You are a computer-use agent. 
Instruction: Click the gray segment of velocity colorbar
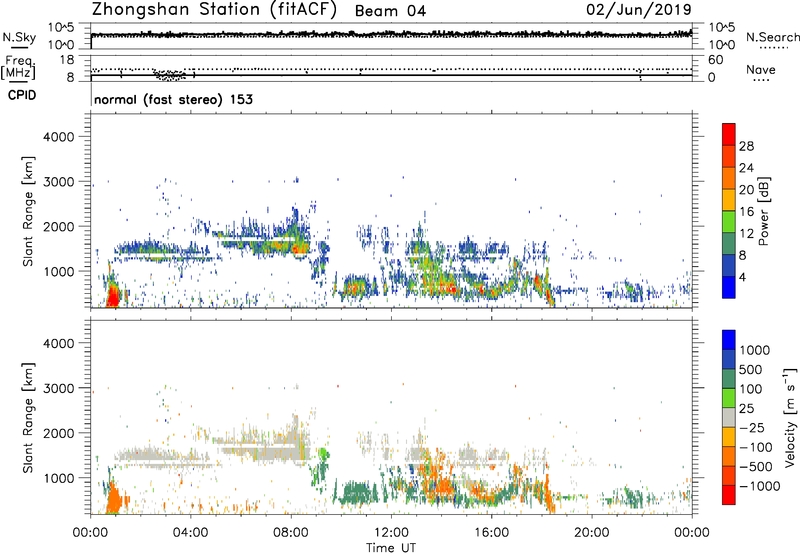coord(729,417)
